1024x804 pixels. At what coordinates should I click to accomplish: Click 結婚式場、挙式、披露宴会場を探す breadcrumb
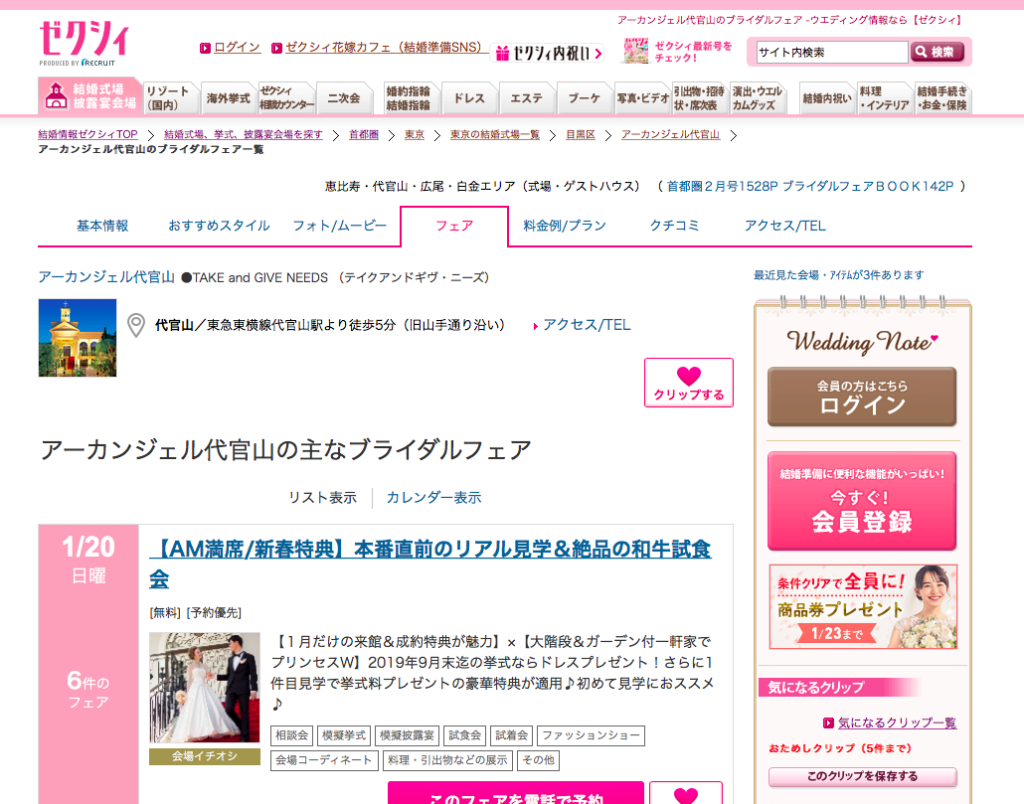(243, 135)
